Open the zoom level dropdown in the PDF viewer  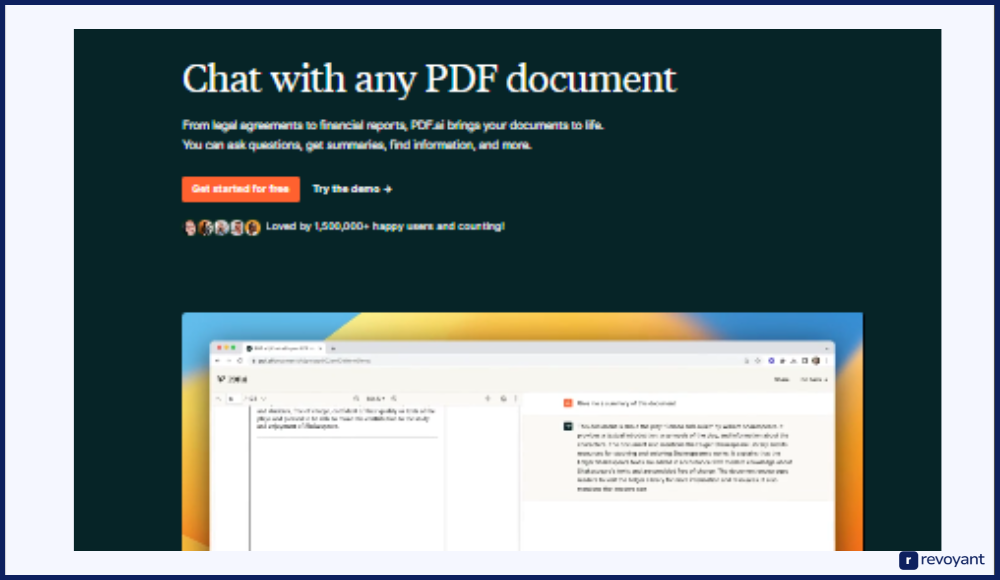click(x=376, y=399)
